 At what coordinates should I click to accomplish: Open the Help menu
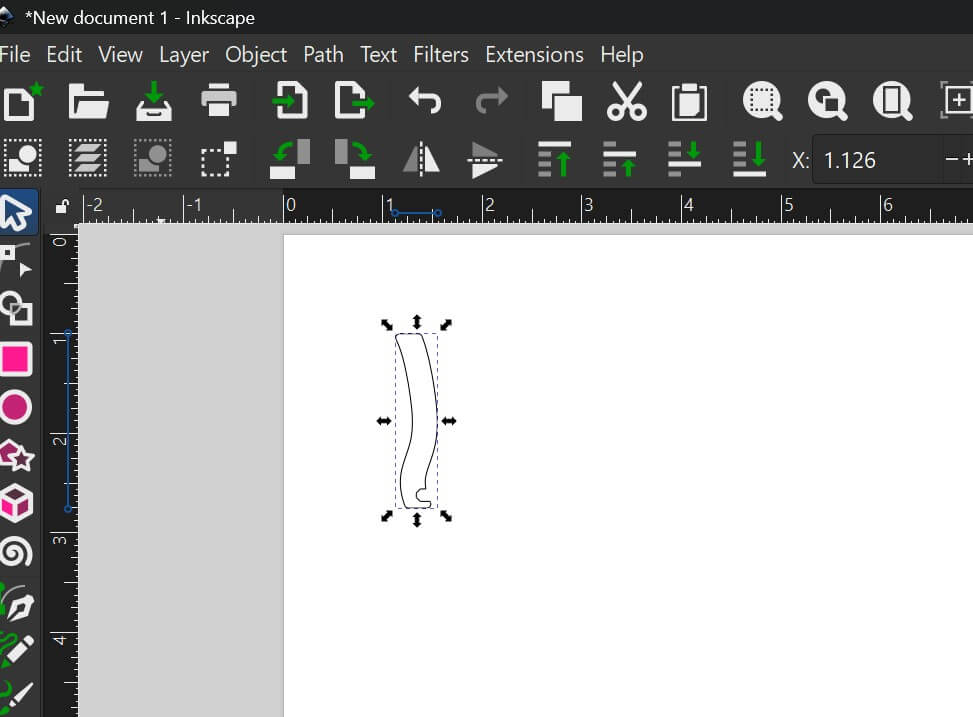622,55
